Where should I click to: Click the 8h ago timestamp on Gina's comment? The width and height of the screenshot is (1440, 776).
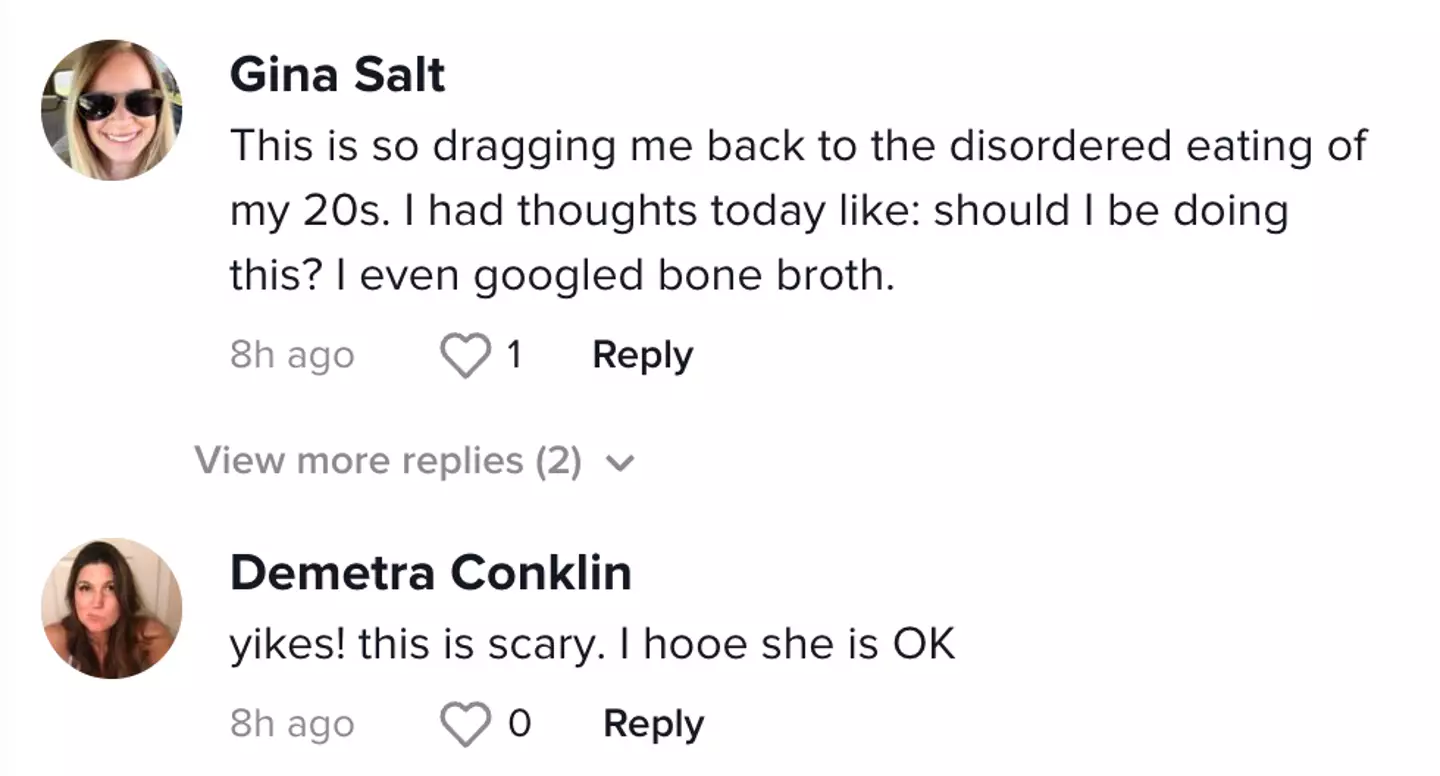coord(292,354)
